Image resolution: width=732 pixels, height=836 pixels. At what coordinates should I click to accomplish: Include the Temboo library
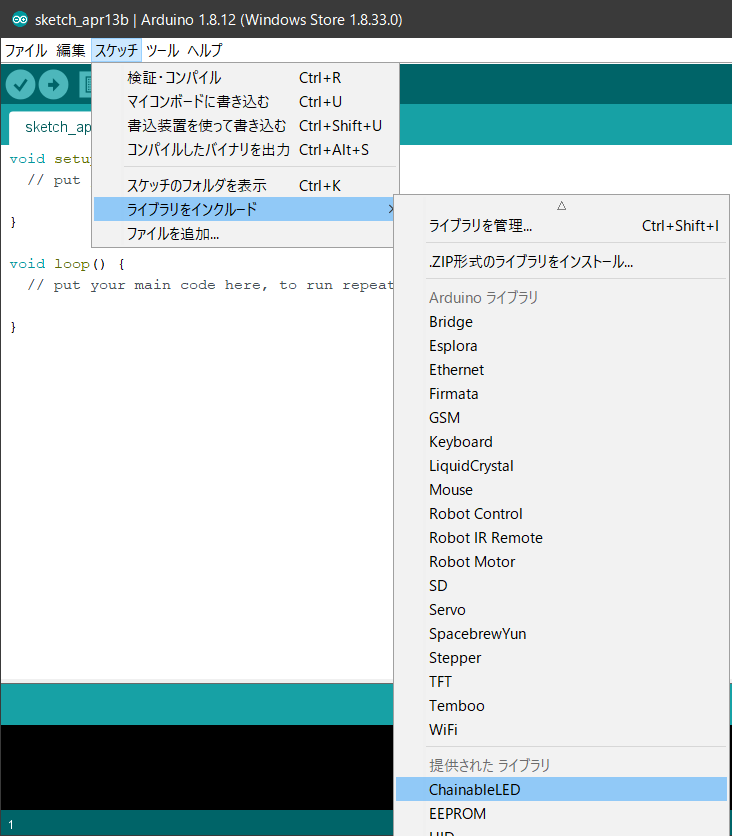pos(561,706)
